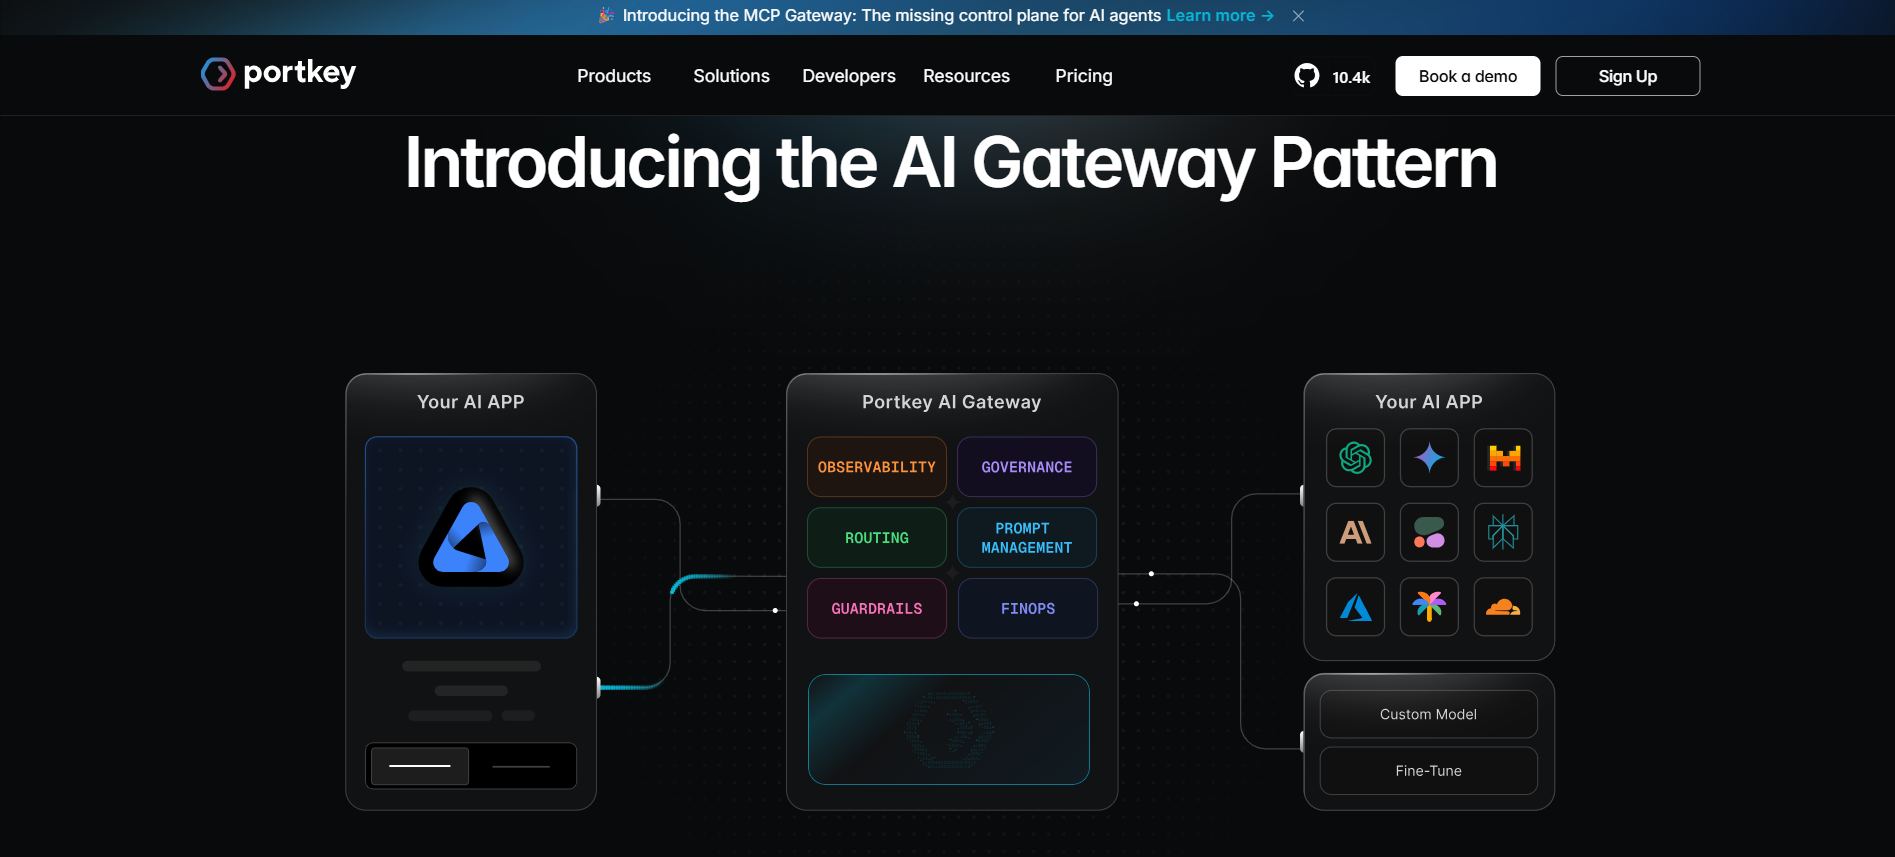Choose the Mistral provider icon
Image resolution: width=1895 pixels, height=857 pixels.
1503,458
